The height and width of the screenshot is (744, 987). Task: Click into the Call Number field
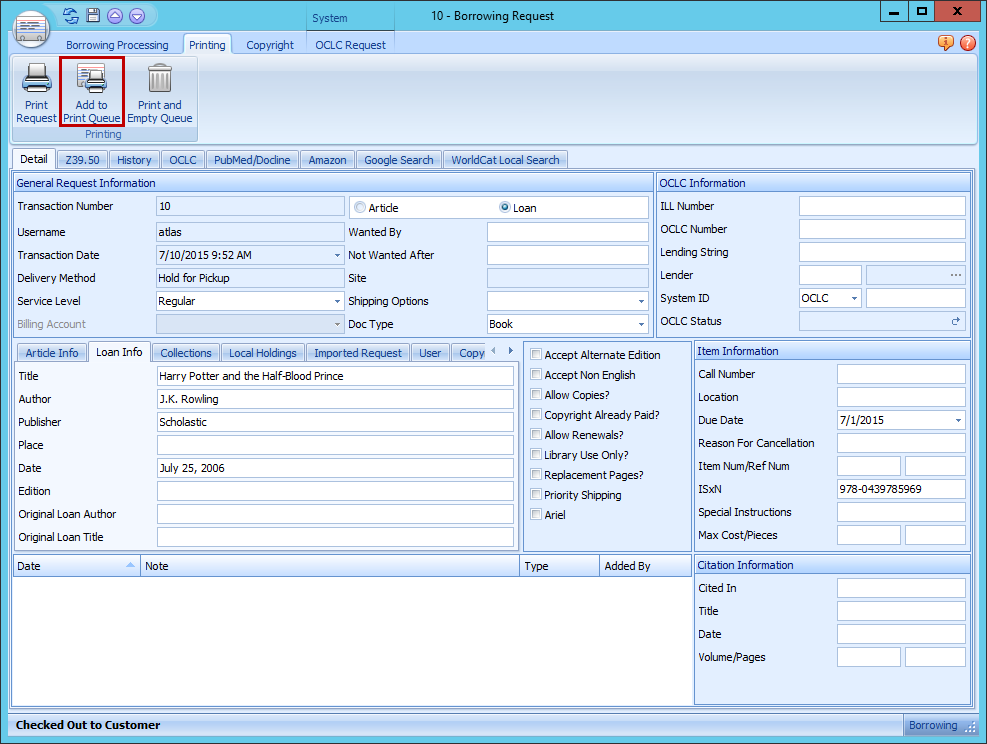(x=900, y=374)
